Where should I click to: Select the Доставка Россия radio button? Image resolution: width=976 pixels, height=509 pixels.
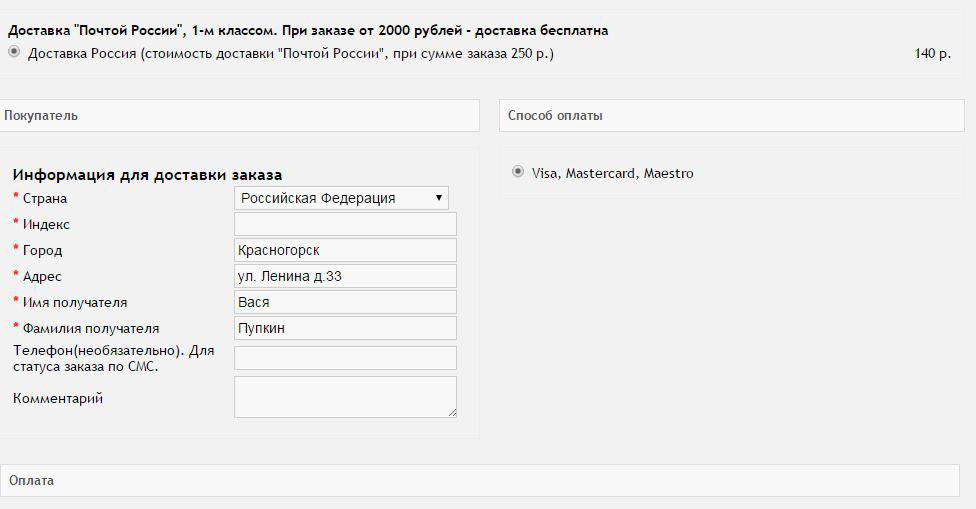(x=14, y=53)
